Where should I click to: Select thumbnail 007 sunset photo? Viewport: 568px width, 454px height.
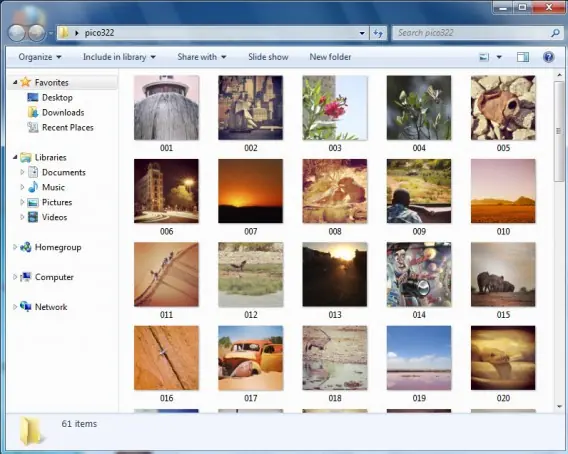coord(250,191)
